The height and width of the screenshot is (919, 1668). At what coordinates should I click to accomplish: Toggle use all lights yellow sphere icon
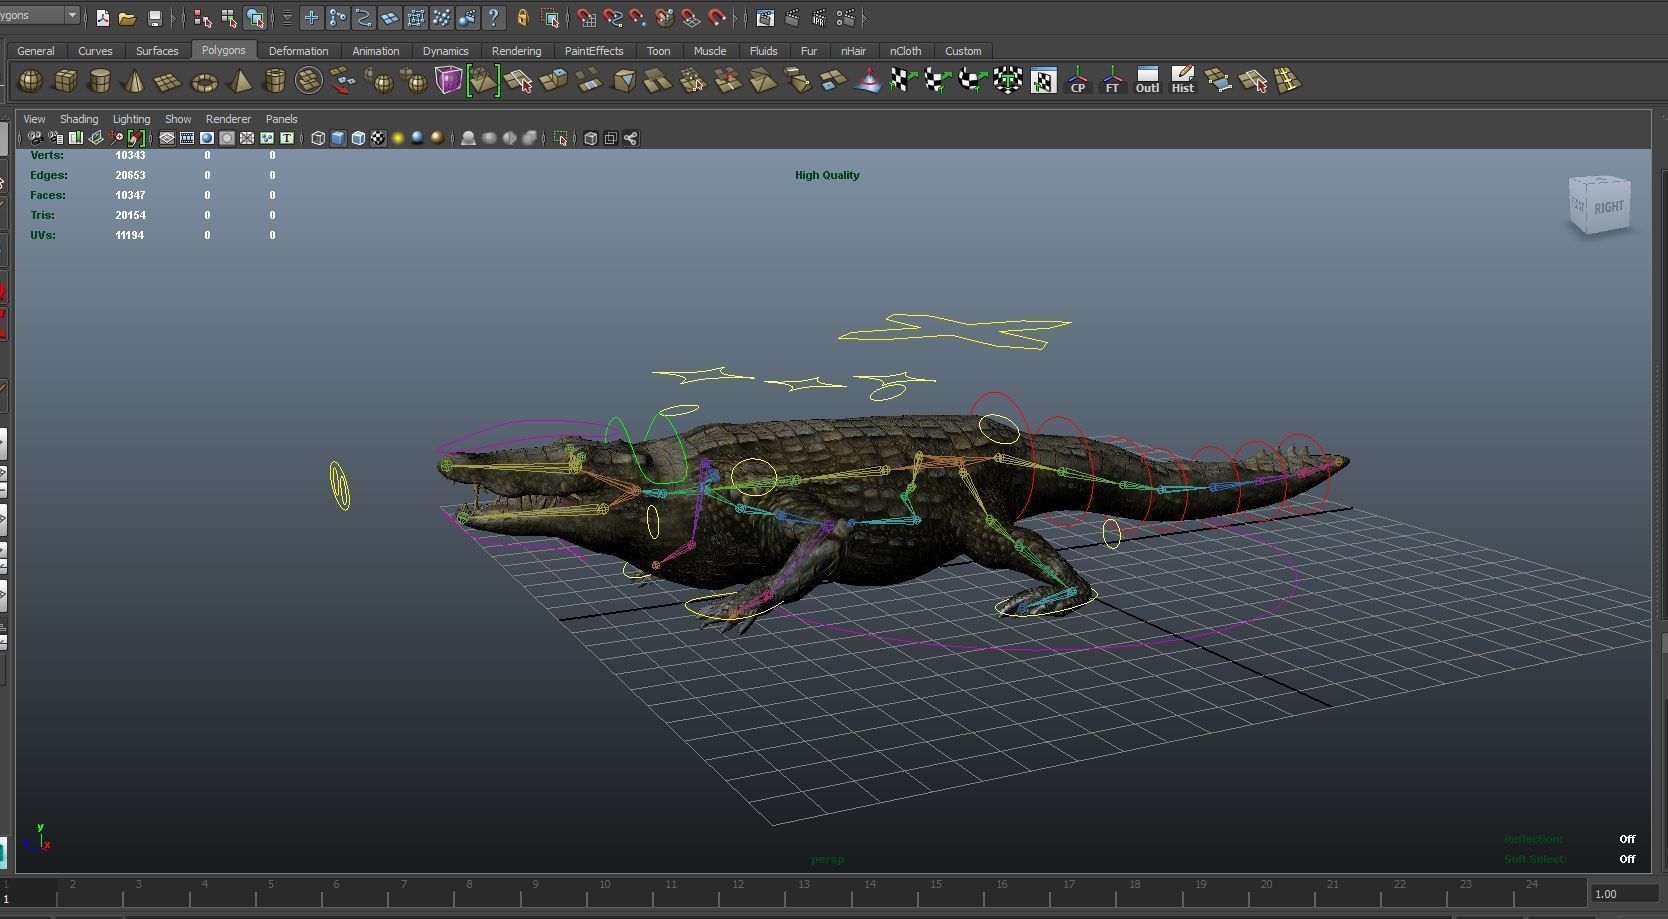pyautogui.click(x=398, y=138)
